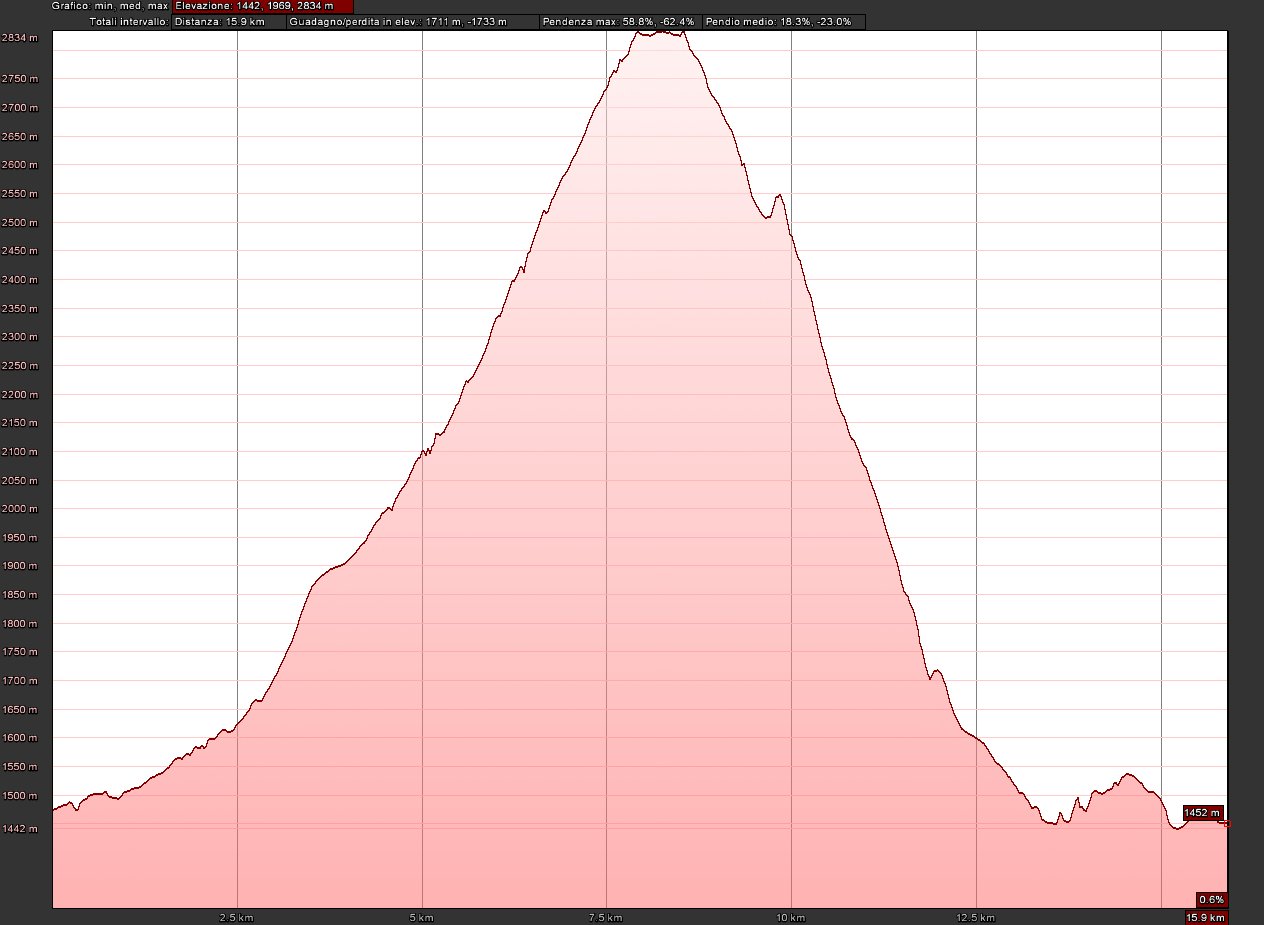This screenshot has height=925, width=1264.
Task: Click the red square cursor marker on the profile
Action: (1227, 825)
